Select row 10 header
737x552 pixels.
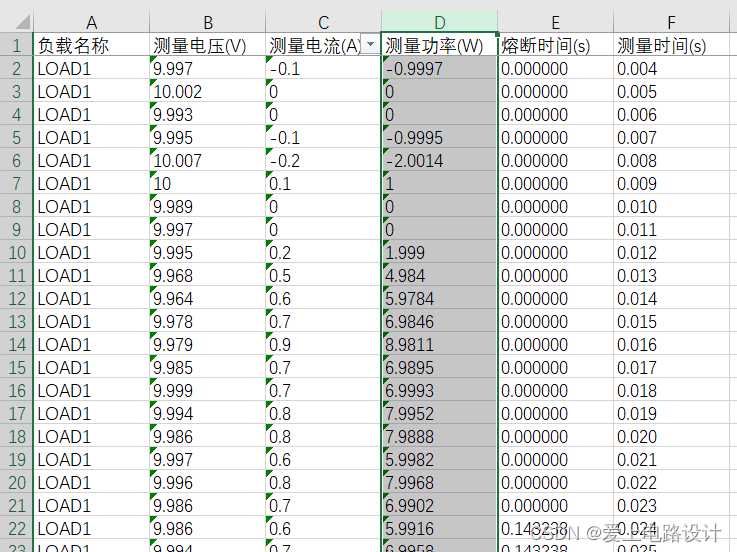[x=16, y=252]
